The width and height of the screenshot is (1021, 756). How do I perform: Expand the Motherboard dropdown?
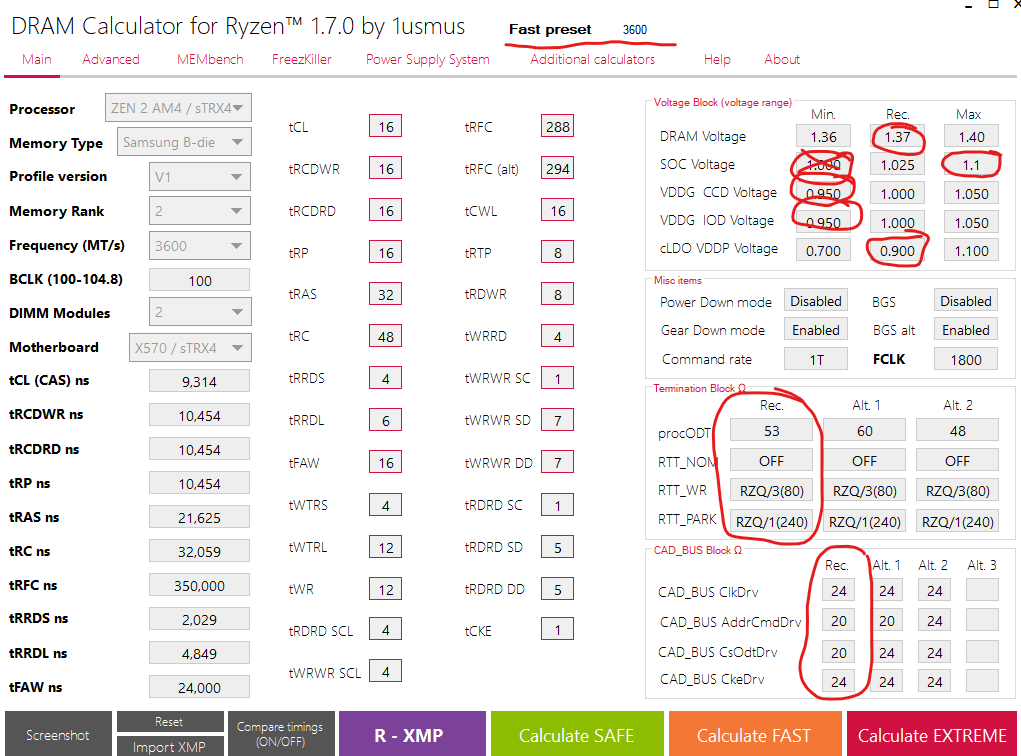pyautogui.click(x=189, y=348)
